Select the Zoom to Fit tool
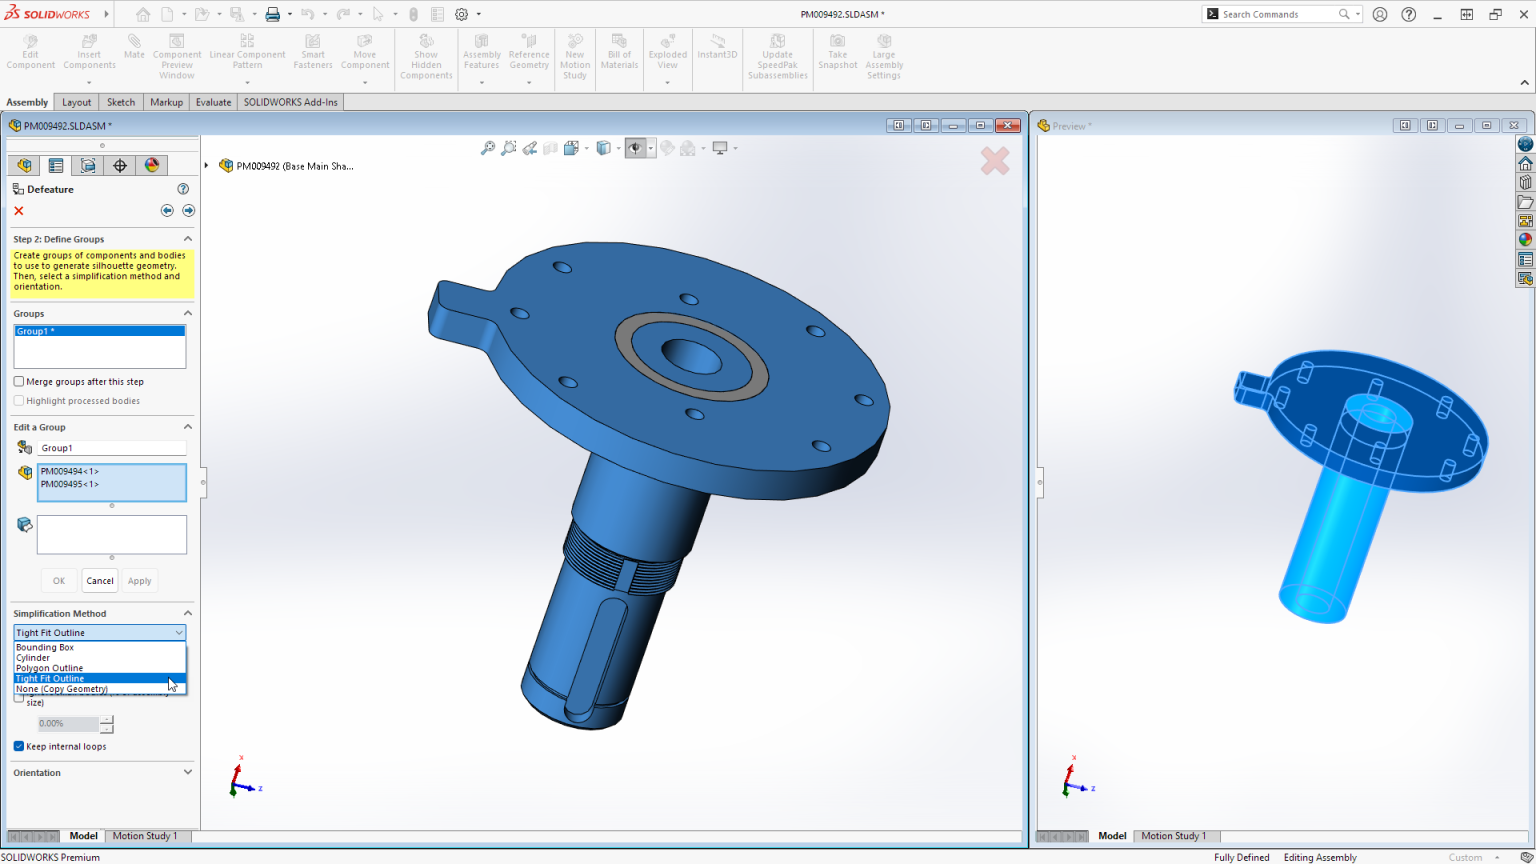This screenshot has width=1536, height=864. pyautogui.click(x=487, y=147)
